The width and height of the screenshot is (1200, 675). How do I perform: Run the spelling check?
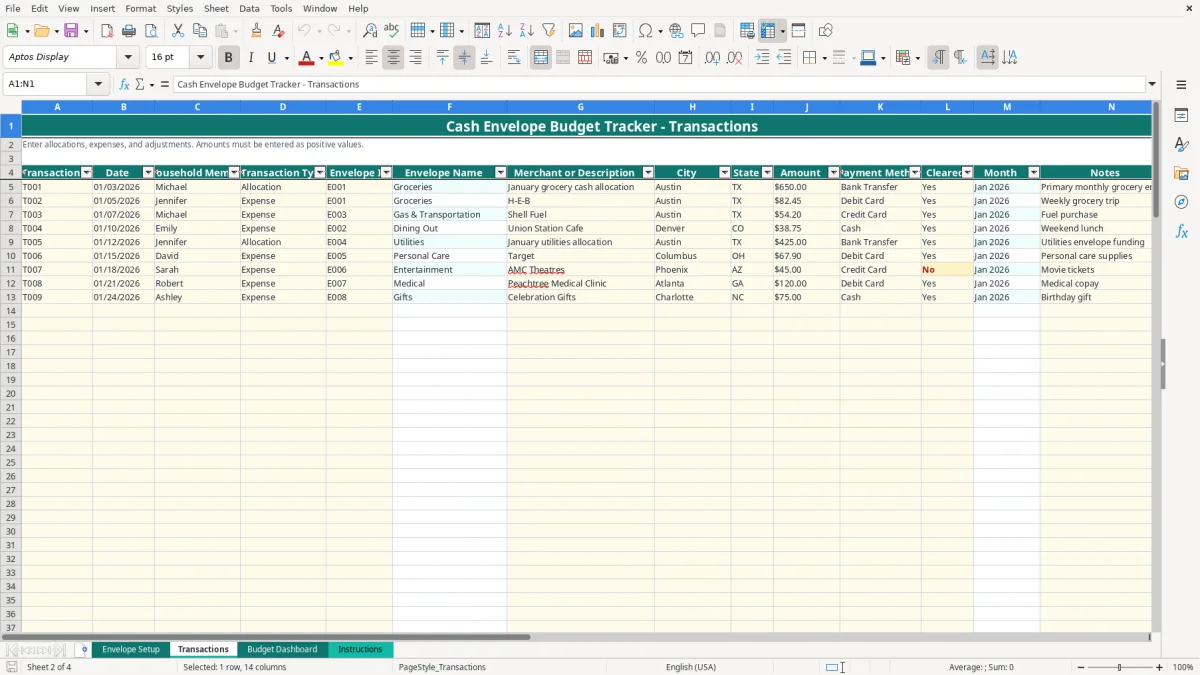pyautogui.click(x=392, y=31)
